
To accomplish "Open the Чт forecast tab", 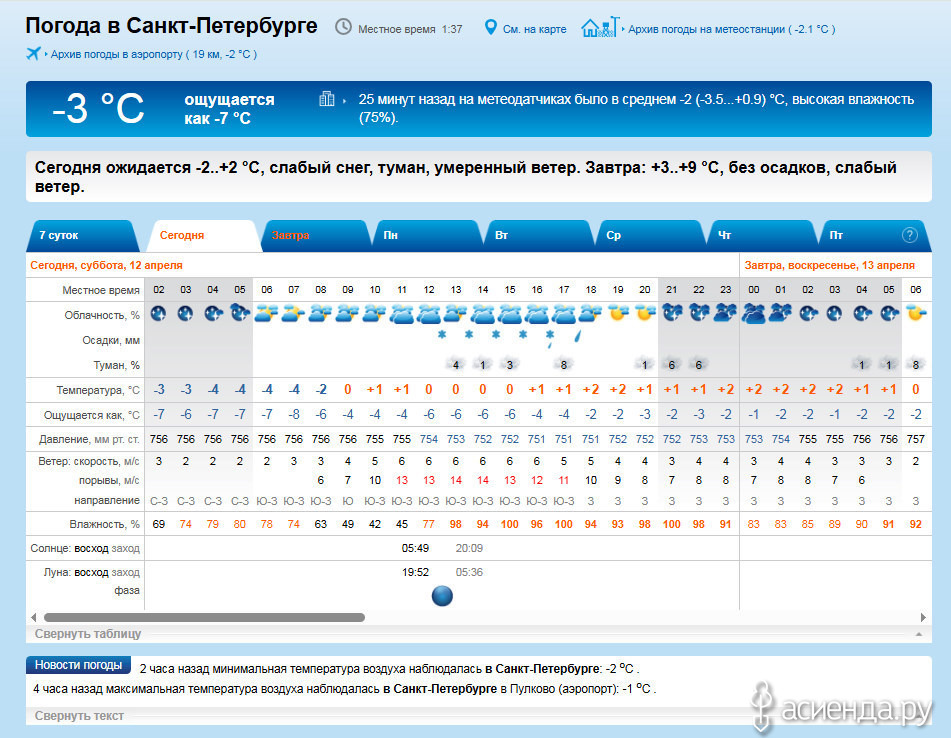I will [x=762, y=235].
